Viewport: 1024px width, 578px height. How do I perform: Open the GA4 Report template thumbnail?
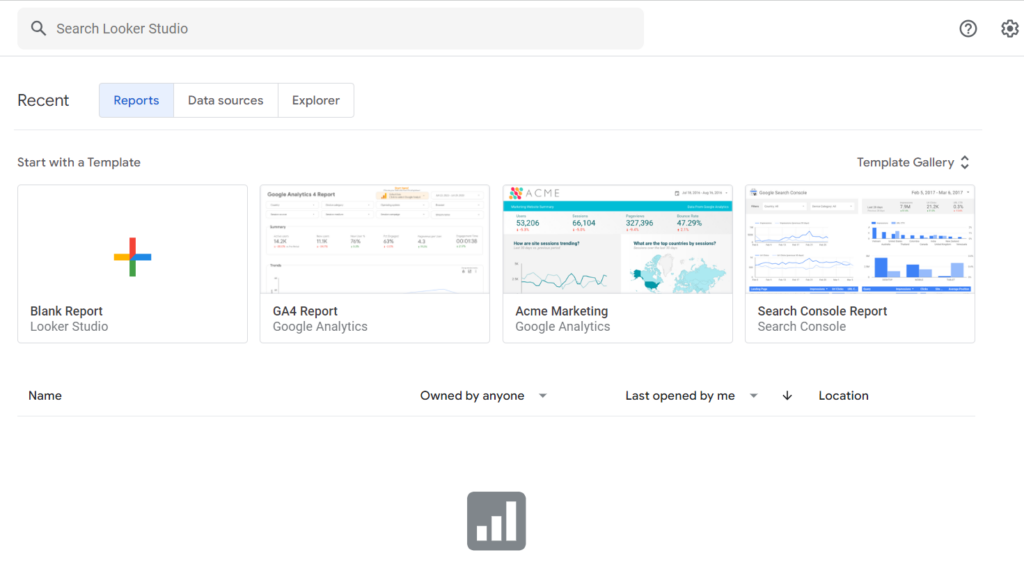375,240
